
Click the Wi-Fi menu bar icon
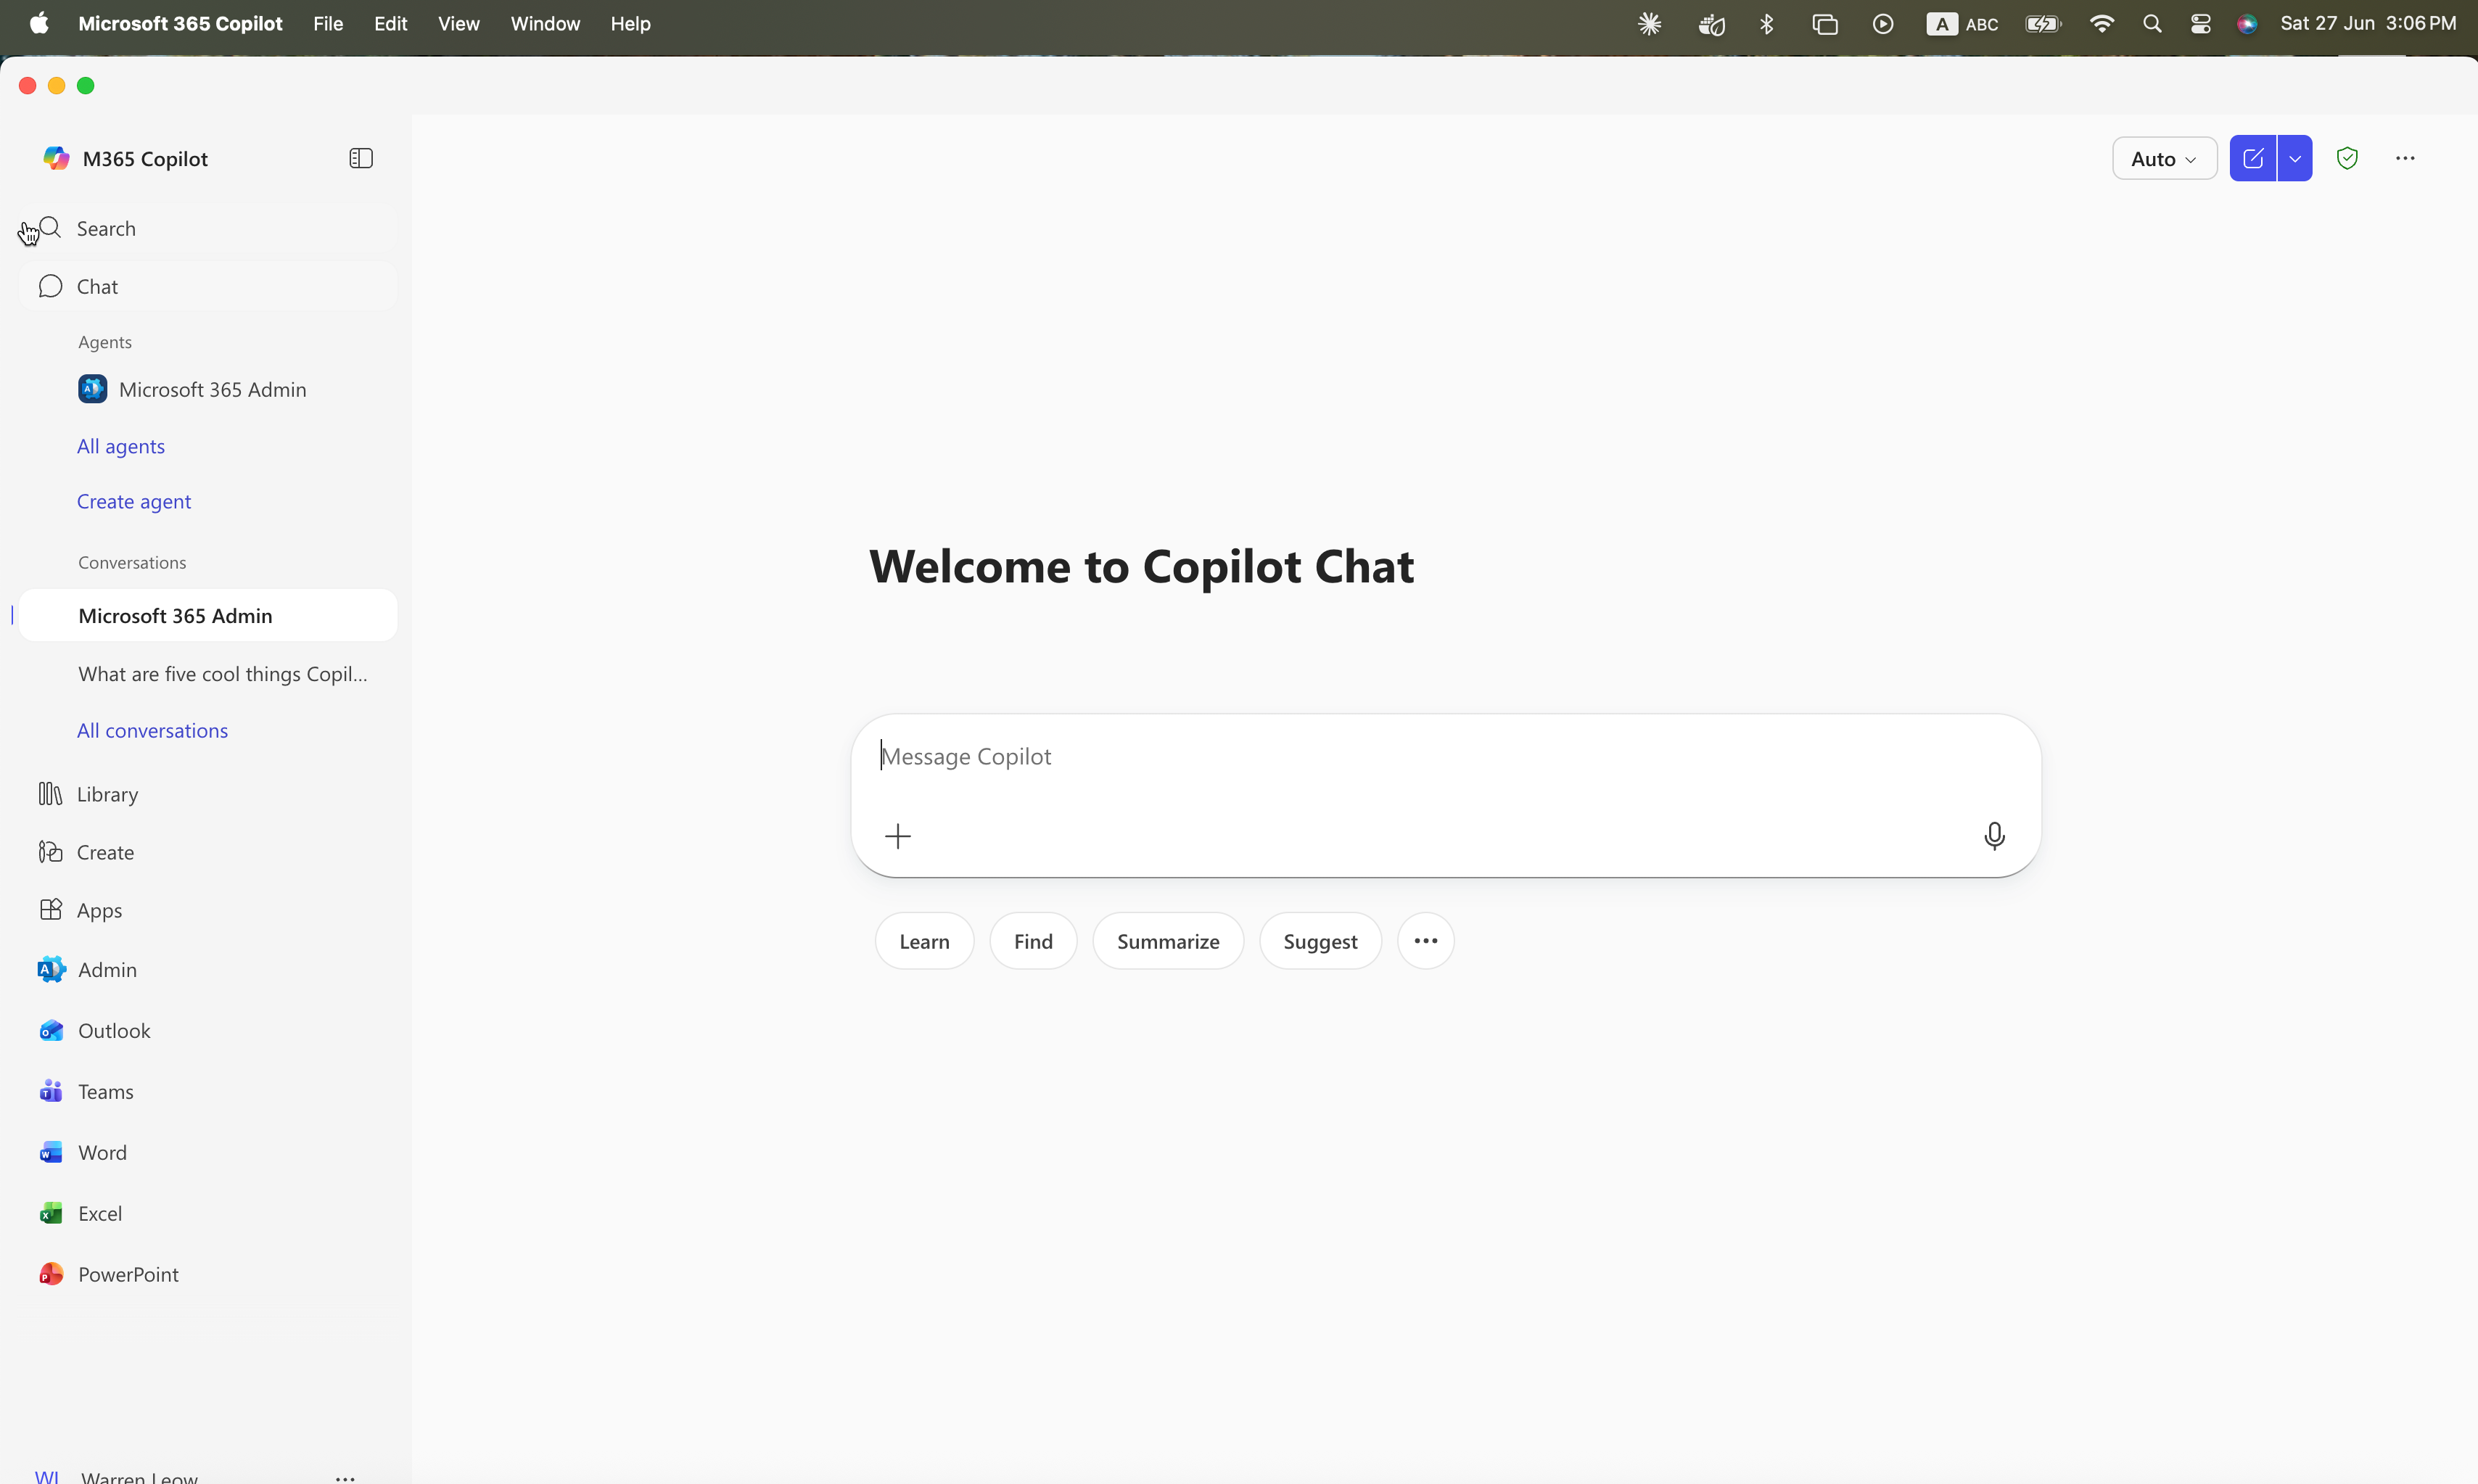(2101, 24)
